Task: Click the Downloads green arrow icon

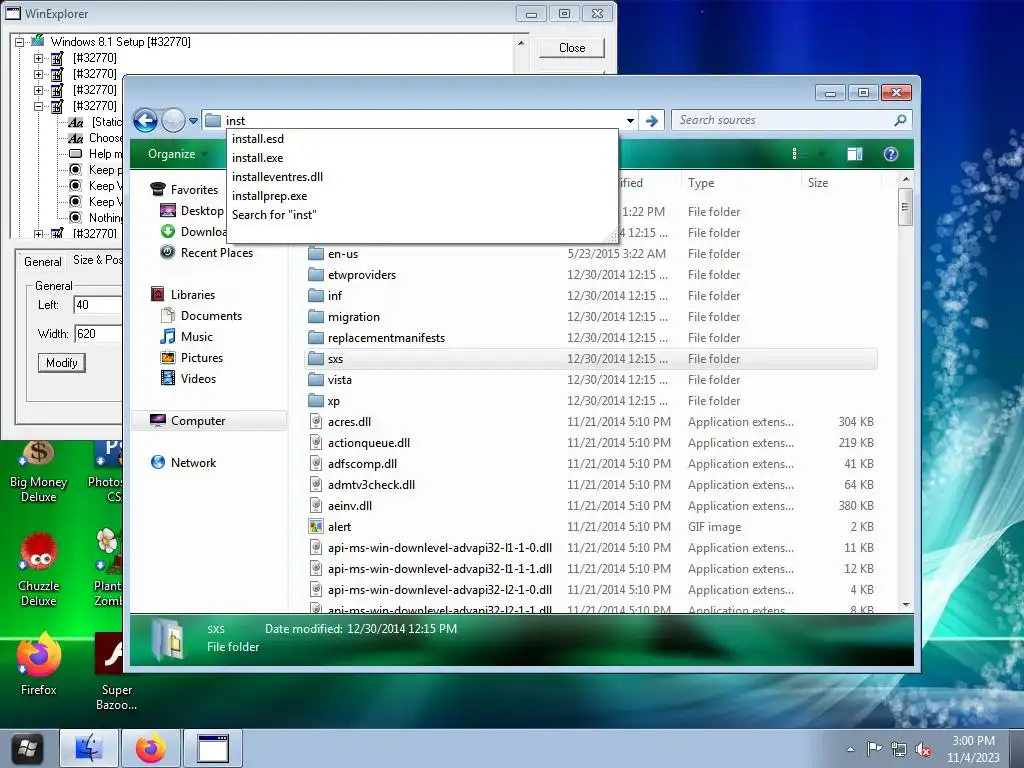Action: (x=168, y=231)
